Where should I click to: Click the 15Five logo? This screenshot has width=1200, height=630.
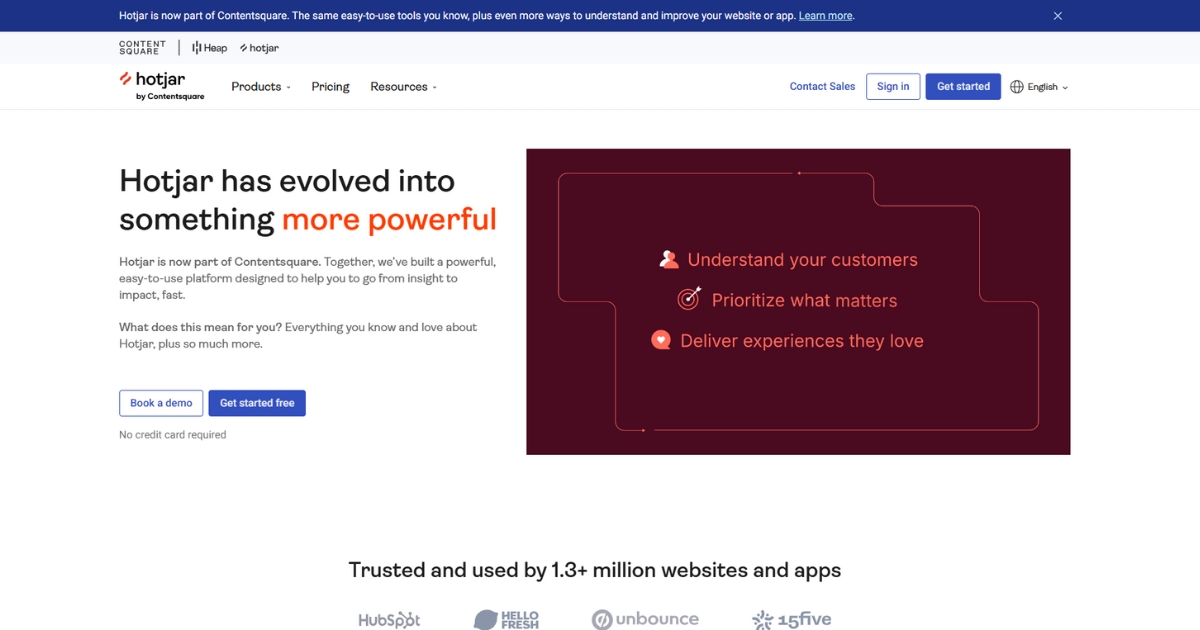791,620
